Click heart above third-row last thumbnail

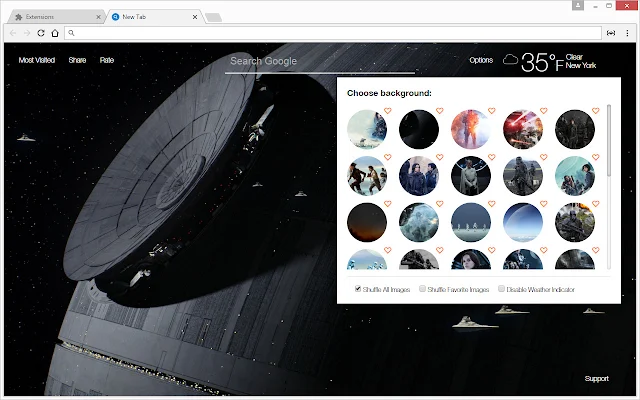[596, 204]
